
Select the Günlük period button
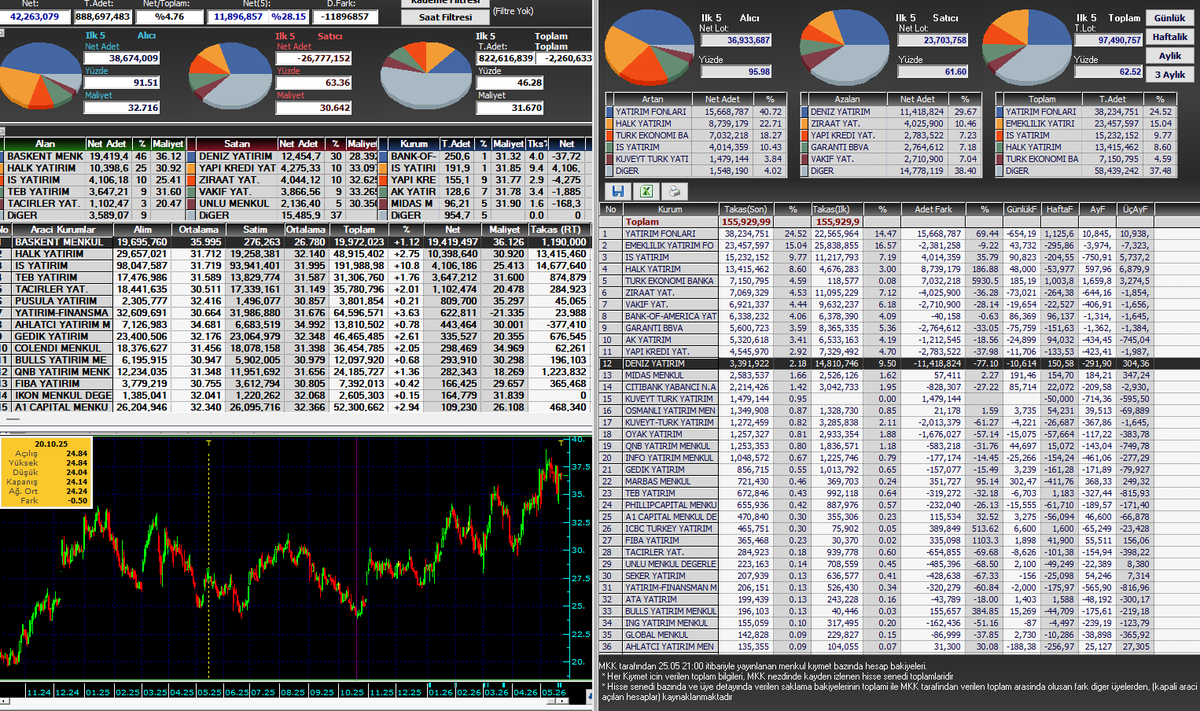[x=1169, y=19]
